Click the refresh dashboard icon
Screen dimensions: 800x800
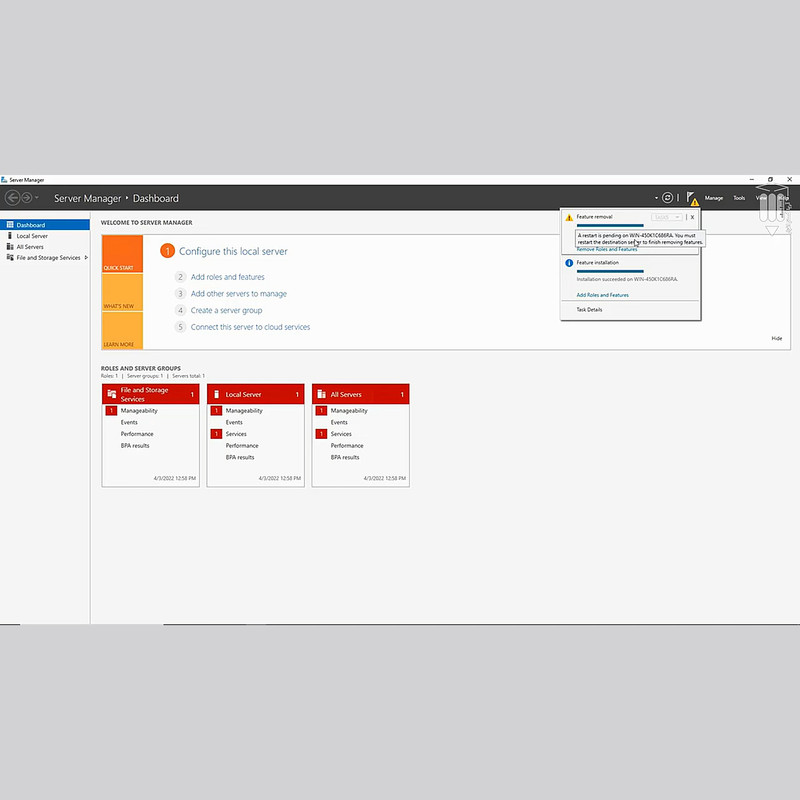tap(667, 198)
